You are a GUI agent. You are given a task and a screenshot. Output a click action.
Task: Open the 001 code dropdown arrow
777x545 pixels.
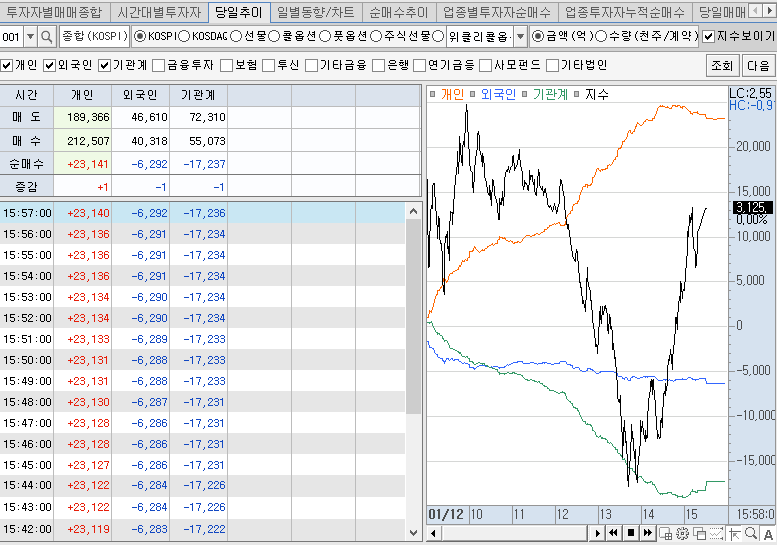coord(29,36)
